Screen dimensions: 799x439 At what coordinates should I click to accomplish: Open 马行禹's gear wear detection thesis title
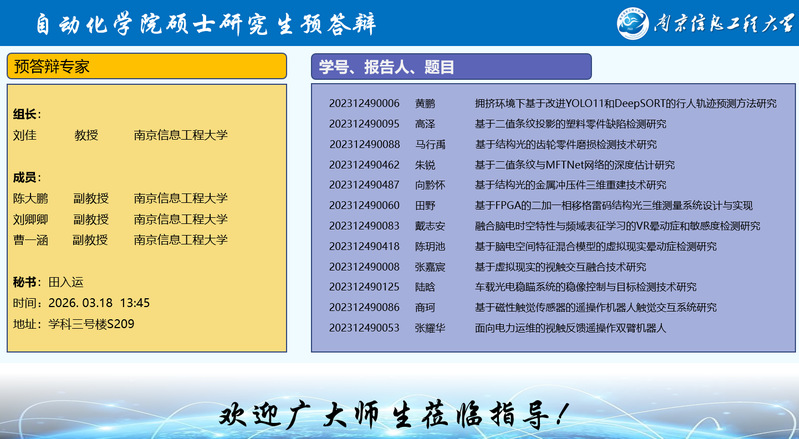pos(565,144)
